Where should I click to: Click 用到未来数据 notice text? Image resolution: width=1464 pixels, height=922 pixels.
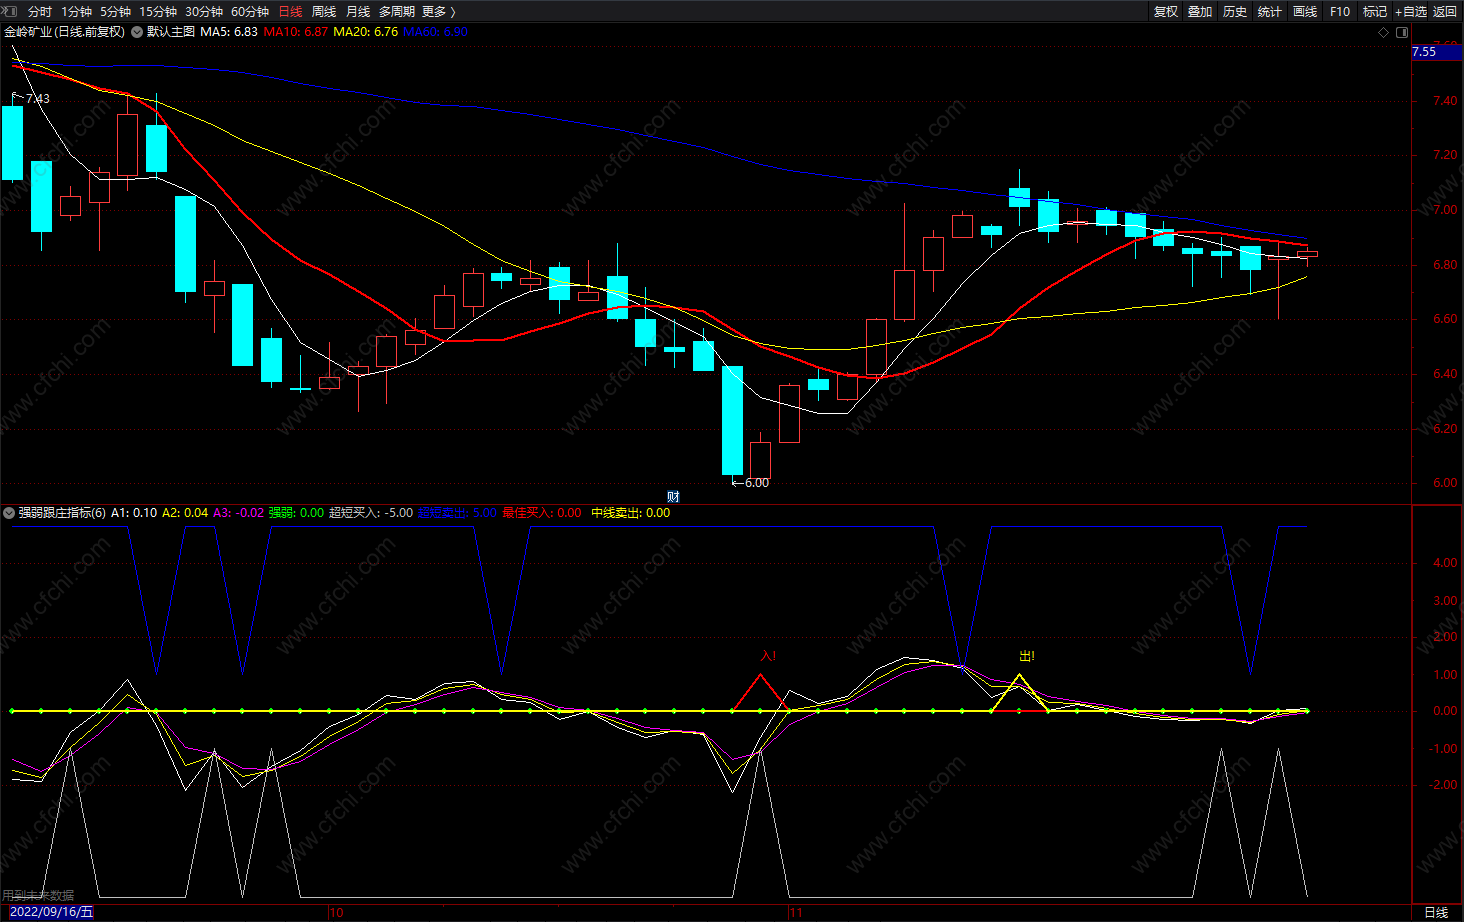tap(38, 896)
